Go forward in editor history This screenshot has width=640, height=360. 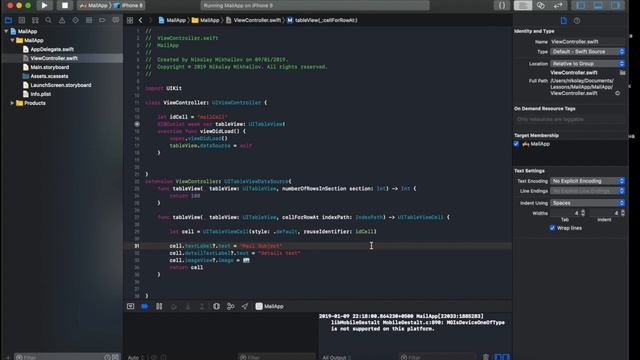(150, 20)
